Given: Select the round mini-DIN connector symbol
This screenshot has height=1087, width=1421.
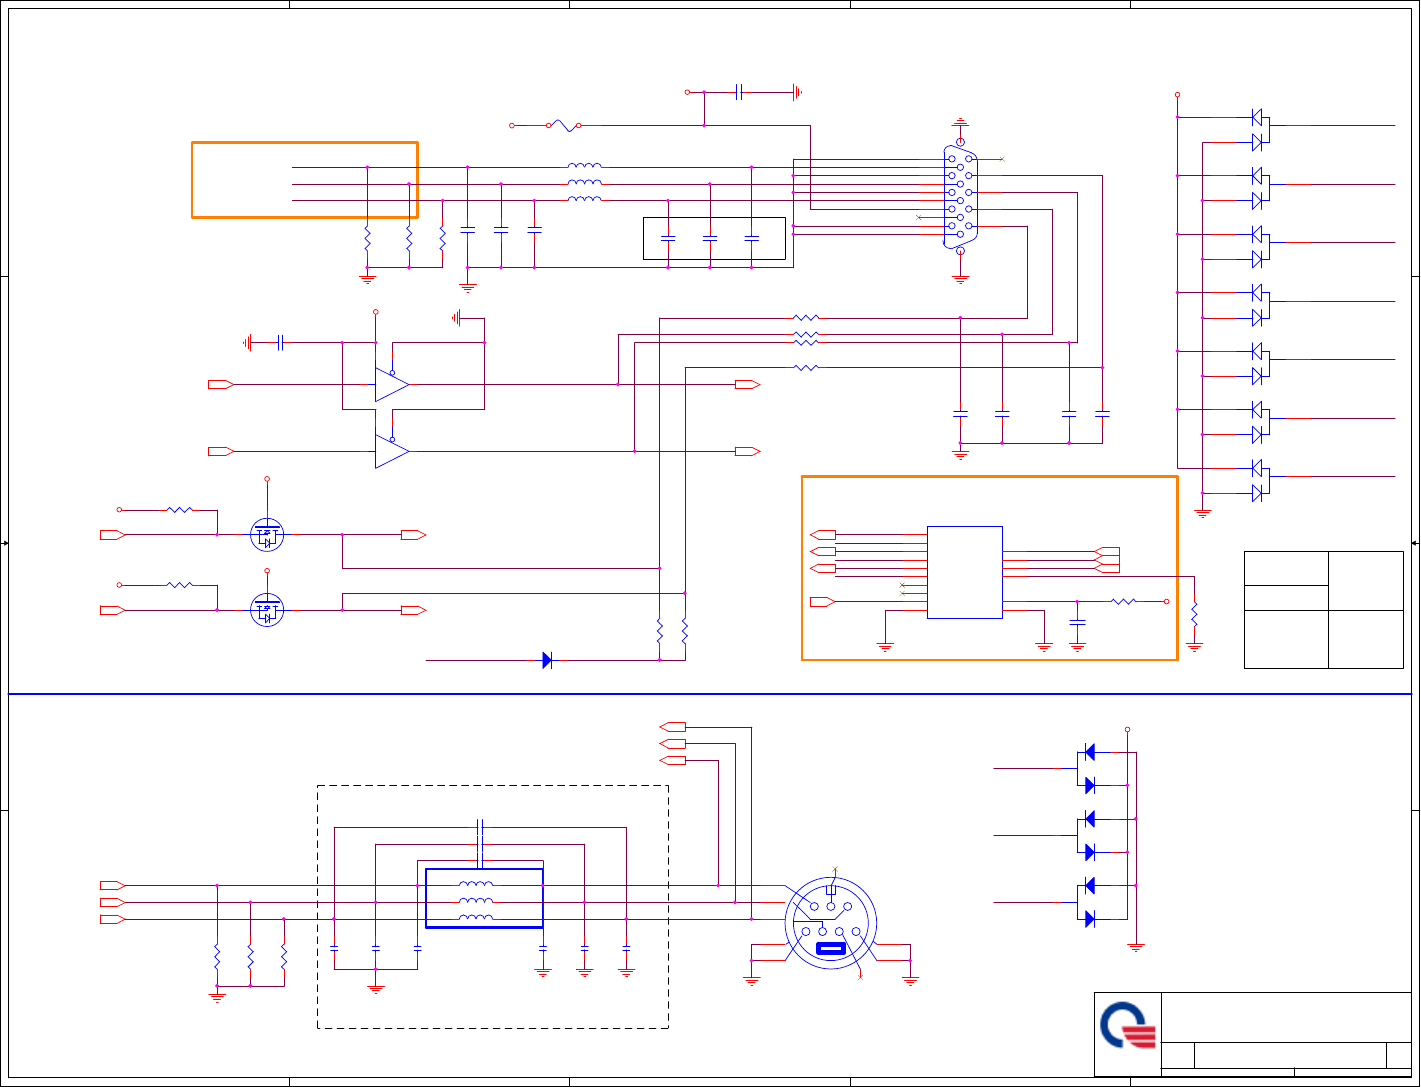Looking at the screenshot, I should pos(830,922).
